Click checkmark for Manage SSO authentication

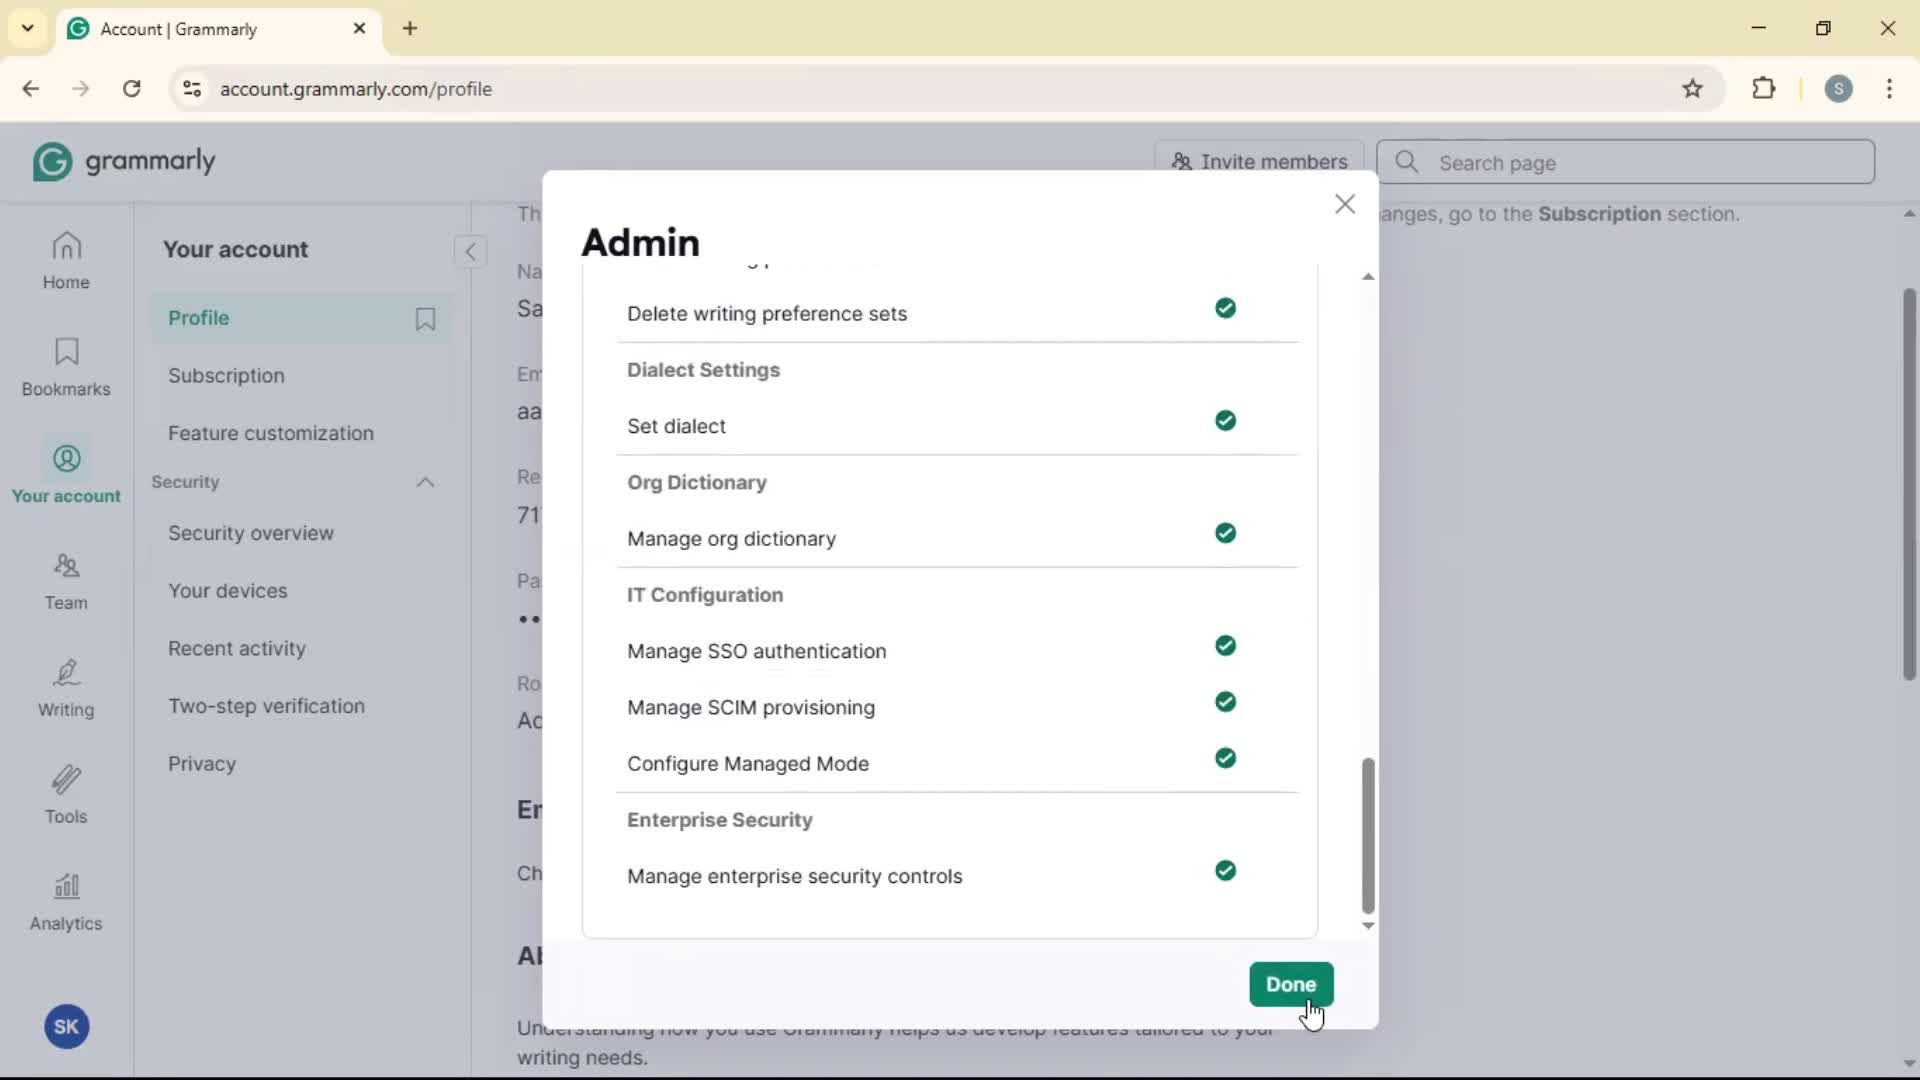coord(1225,646)
